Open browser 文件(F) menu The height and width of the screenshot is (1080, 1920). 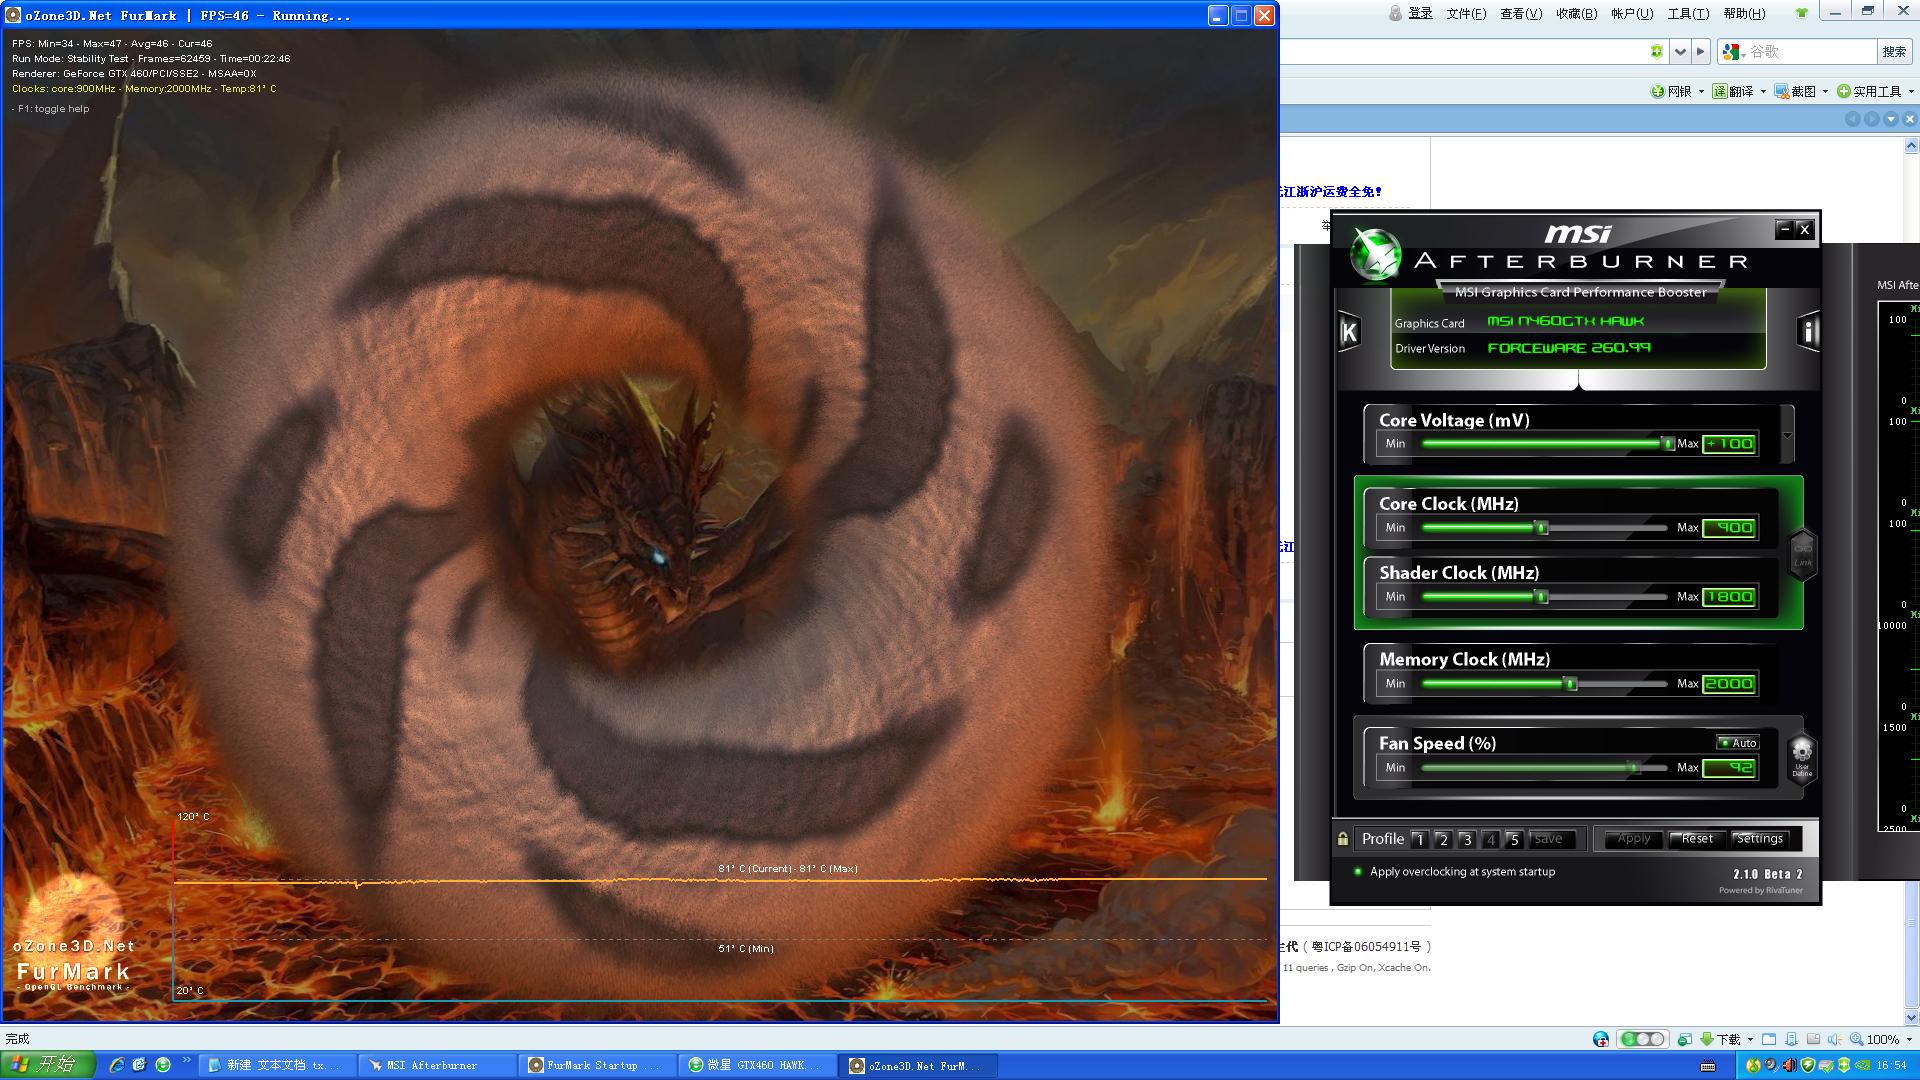pyautogui.click(x=1466, y=14)
